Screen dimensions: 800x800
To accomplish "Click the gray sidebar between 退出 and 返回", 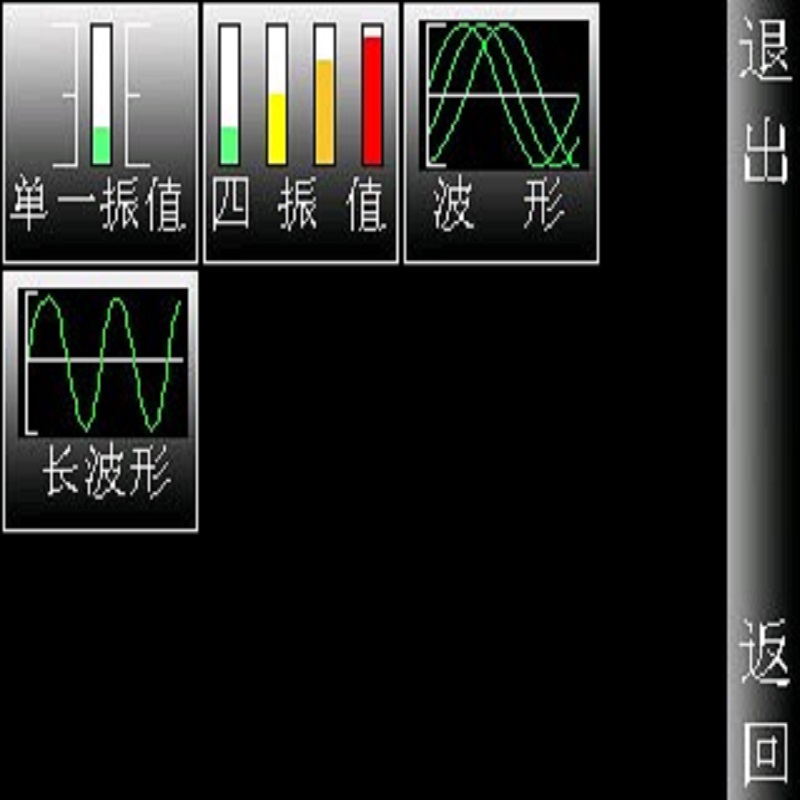I will [764, 400].
